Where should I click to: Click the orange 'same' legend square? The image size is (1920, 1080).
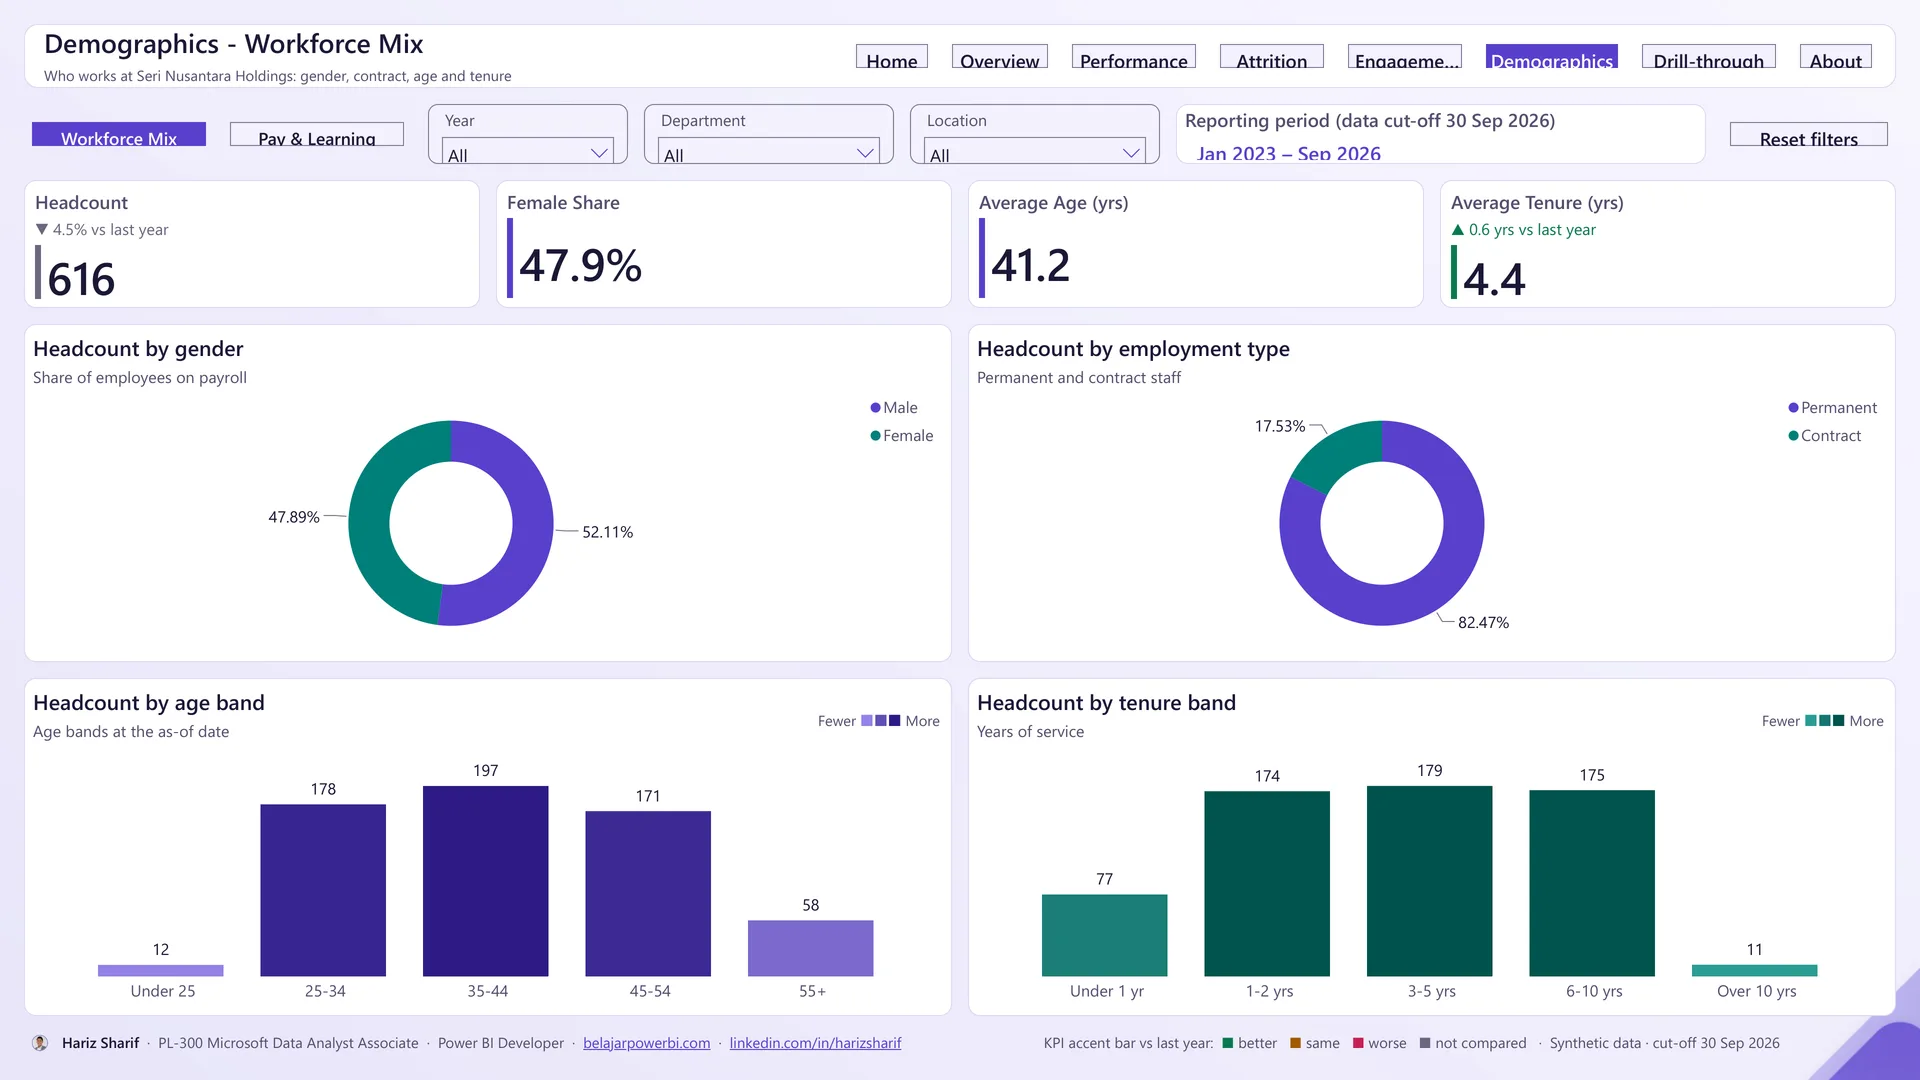1295,1043
